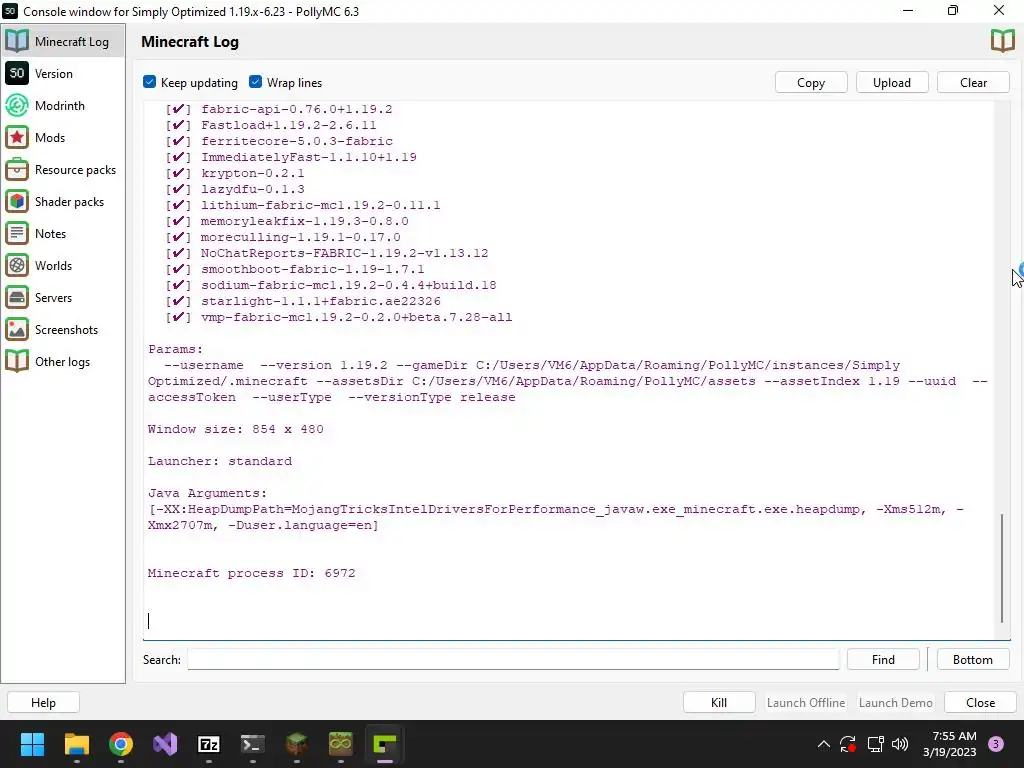
Task: Open File Explorer from taskbar
Action: coord(76,744)
